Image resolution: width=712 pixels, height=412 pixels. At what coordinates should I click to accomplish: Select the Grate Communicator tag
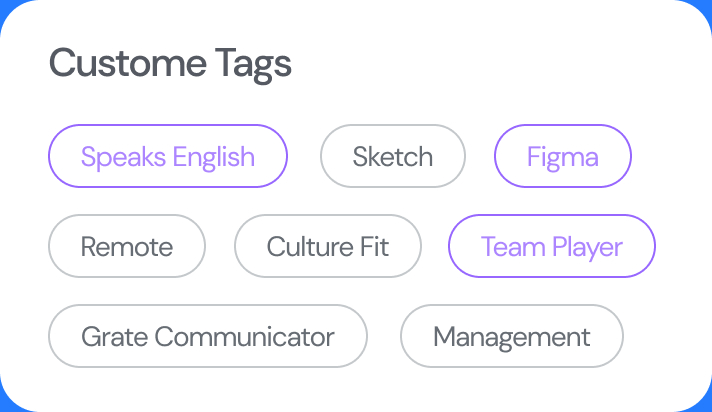(x=208, y=337)
